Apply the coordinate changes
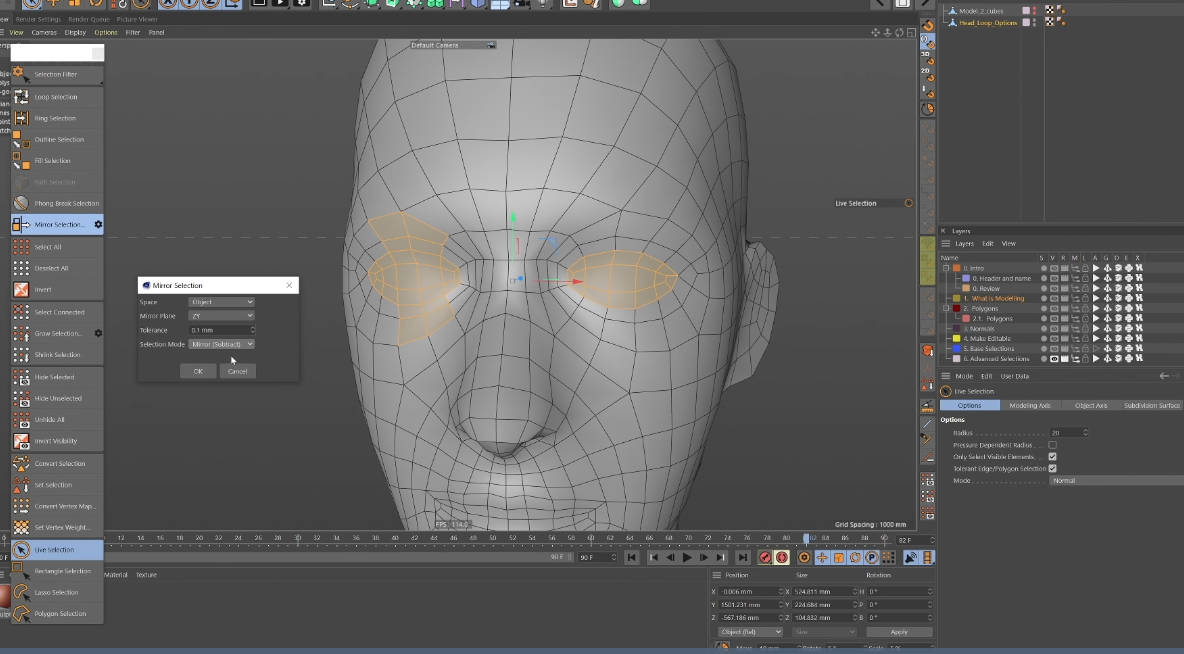Image resolution: width=1184 pixels, height=654 pixels. pyautogui.click(x=899, y=632)
